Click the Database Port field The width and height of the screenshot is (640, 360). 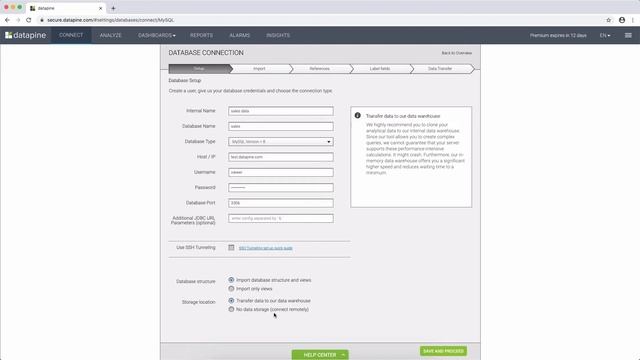coord(281,203)
